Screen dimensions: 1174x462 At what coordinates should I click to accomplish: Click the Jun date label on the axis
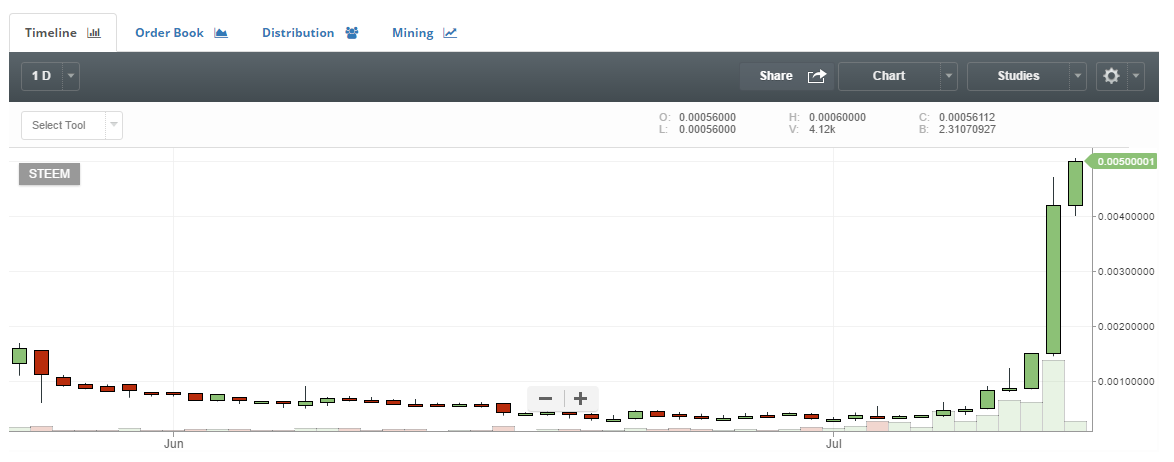[174, 446]
